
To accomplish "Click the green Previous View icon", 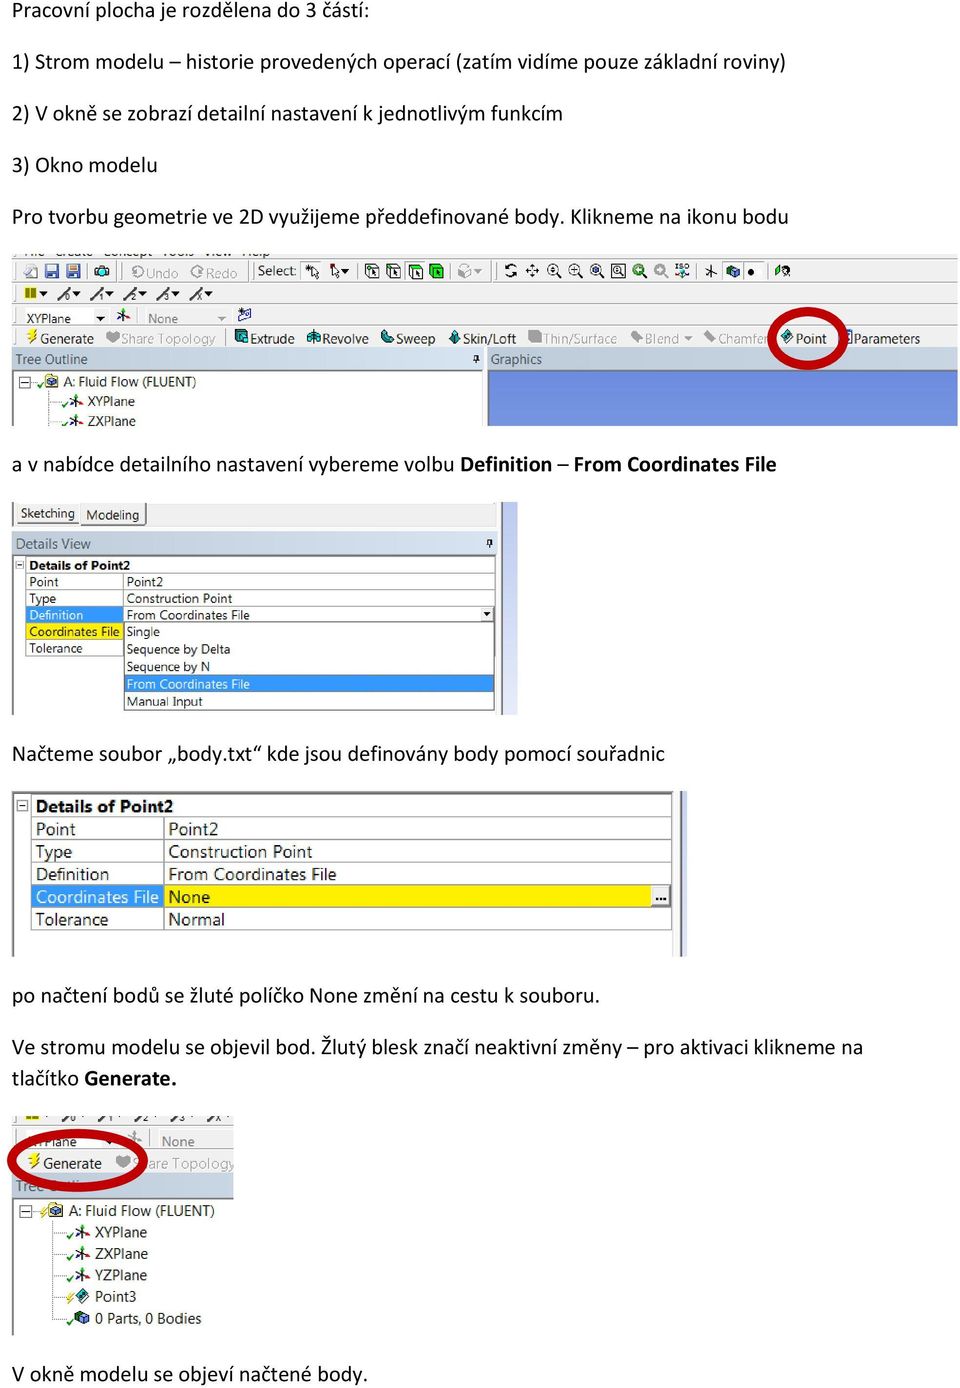I will click(639, 271).
